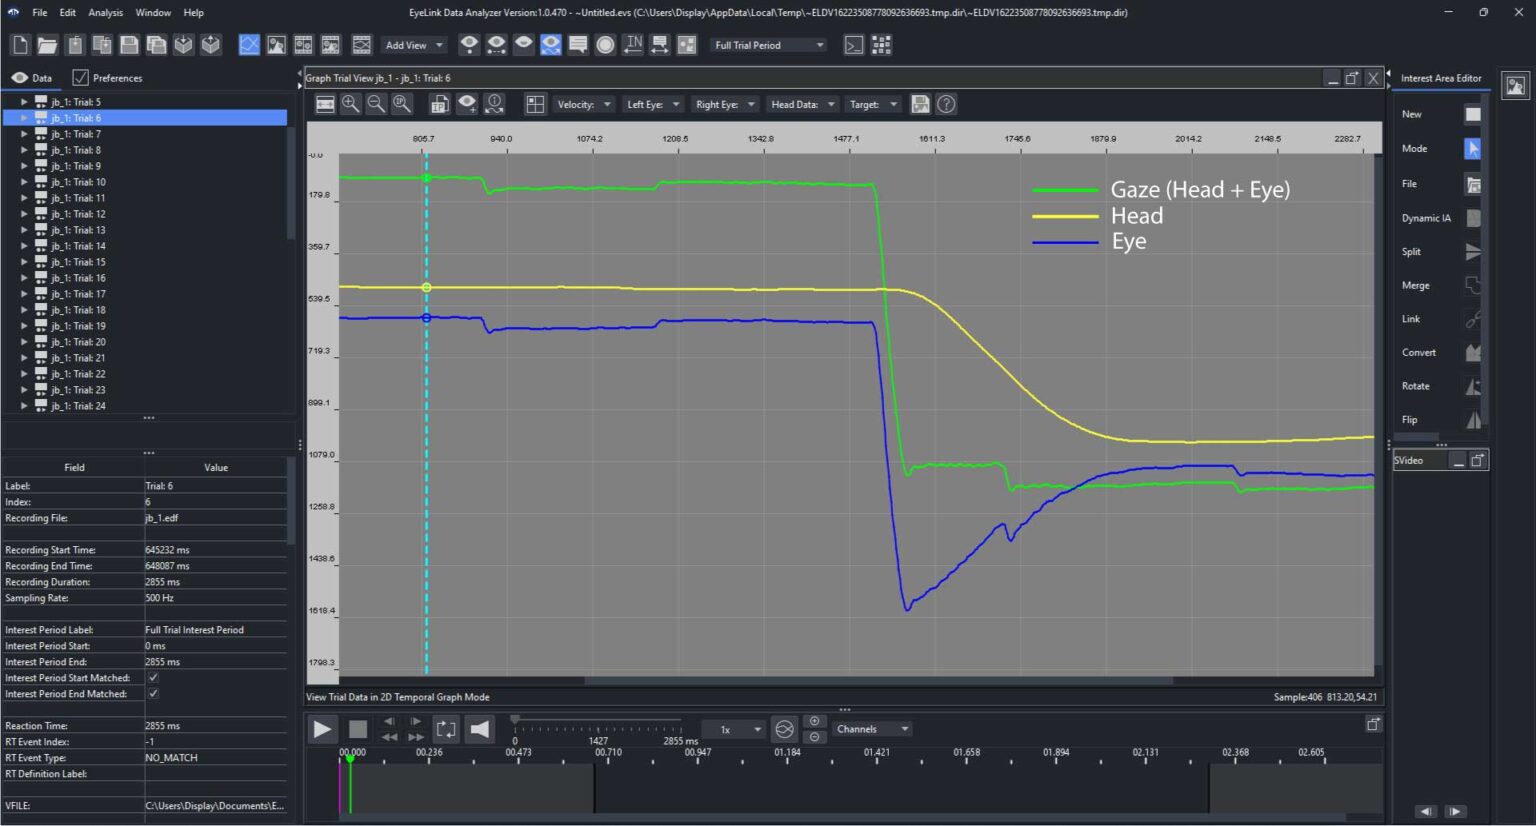1536x826 pixels.
Task: Open the Full Trial Period dropdown
Action: (x=769, y=45)
